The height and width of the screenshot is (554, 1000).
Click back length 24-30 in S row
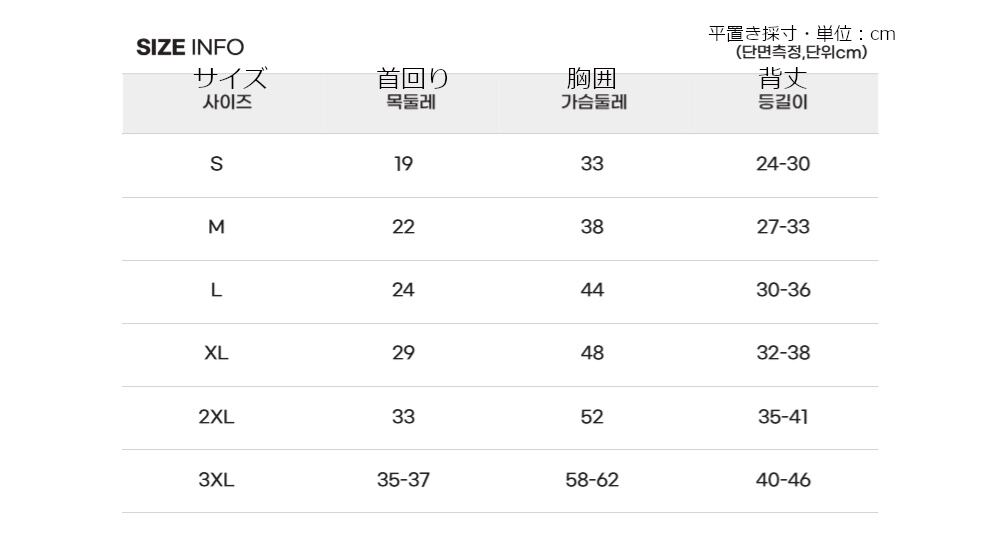tap(783, 164)
